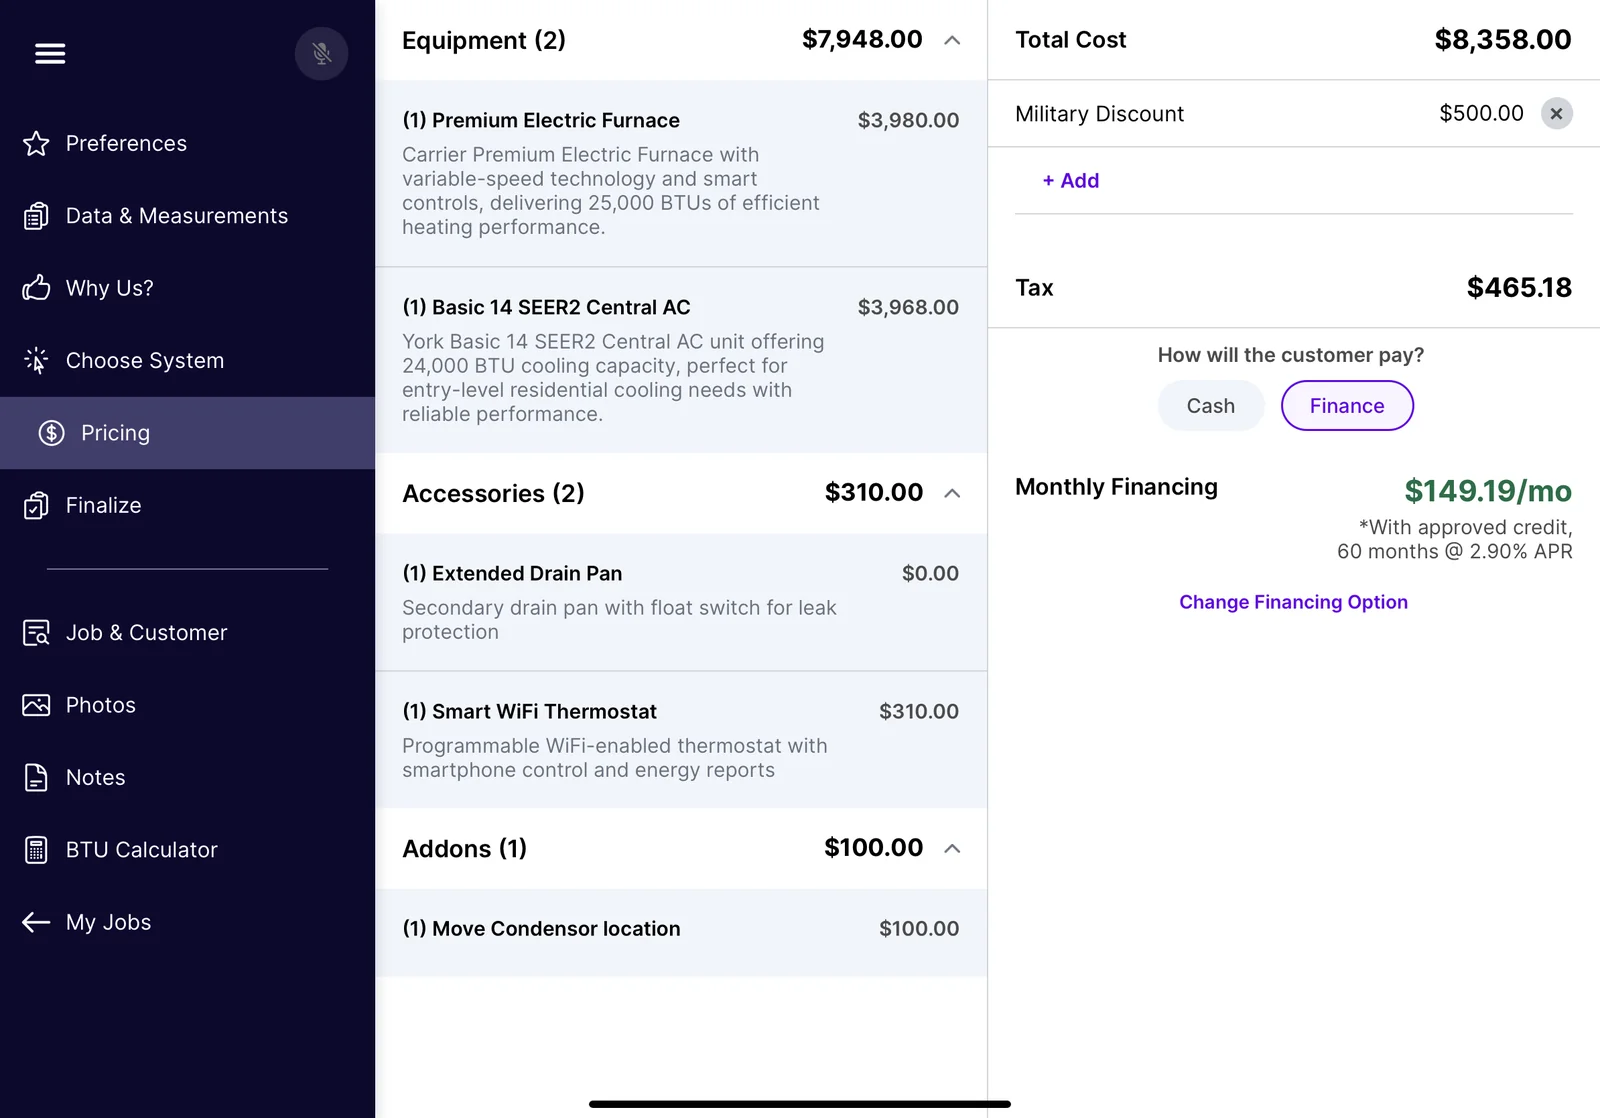Open the Why Us? page
The height and width of the screenshot is (1118, 1600).
pyautogui.click(x=187, y=288)
